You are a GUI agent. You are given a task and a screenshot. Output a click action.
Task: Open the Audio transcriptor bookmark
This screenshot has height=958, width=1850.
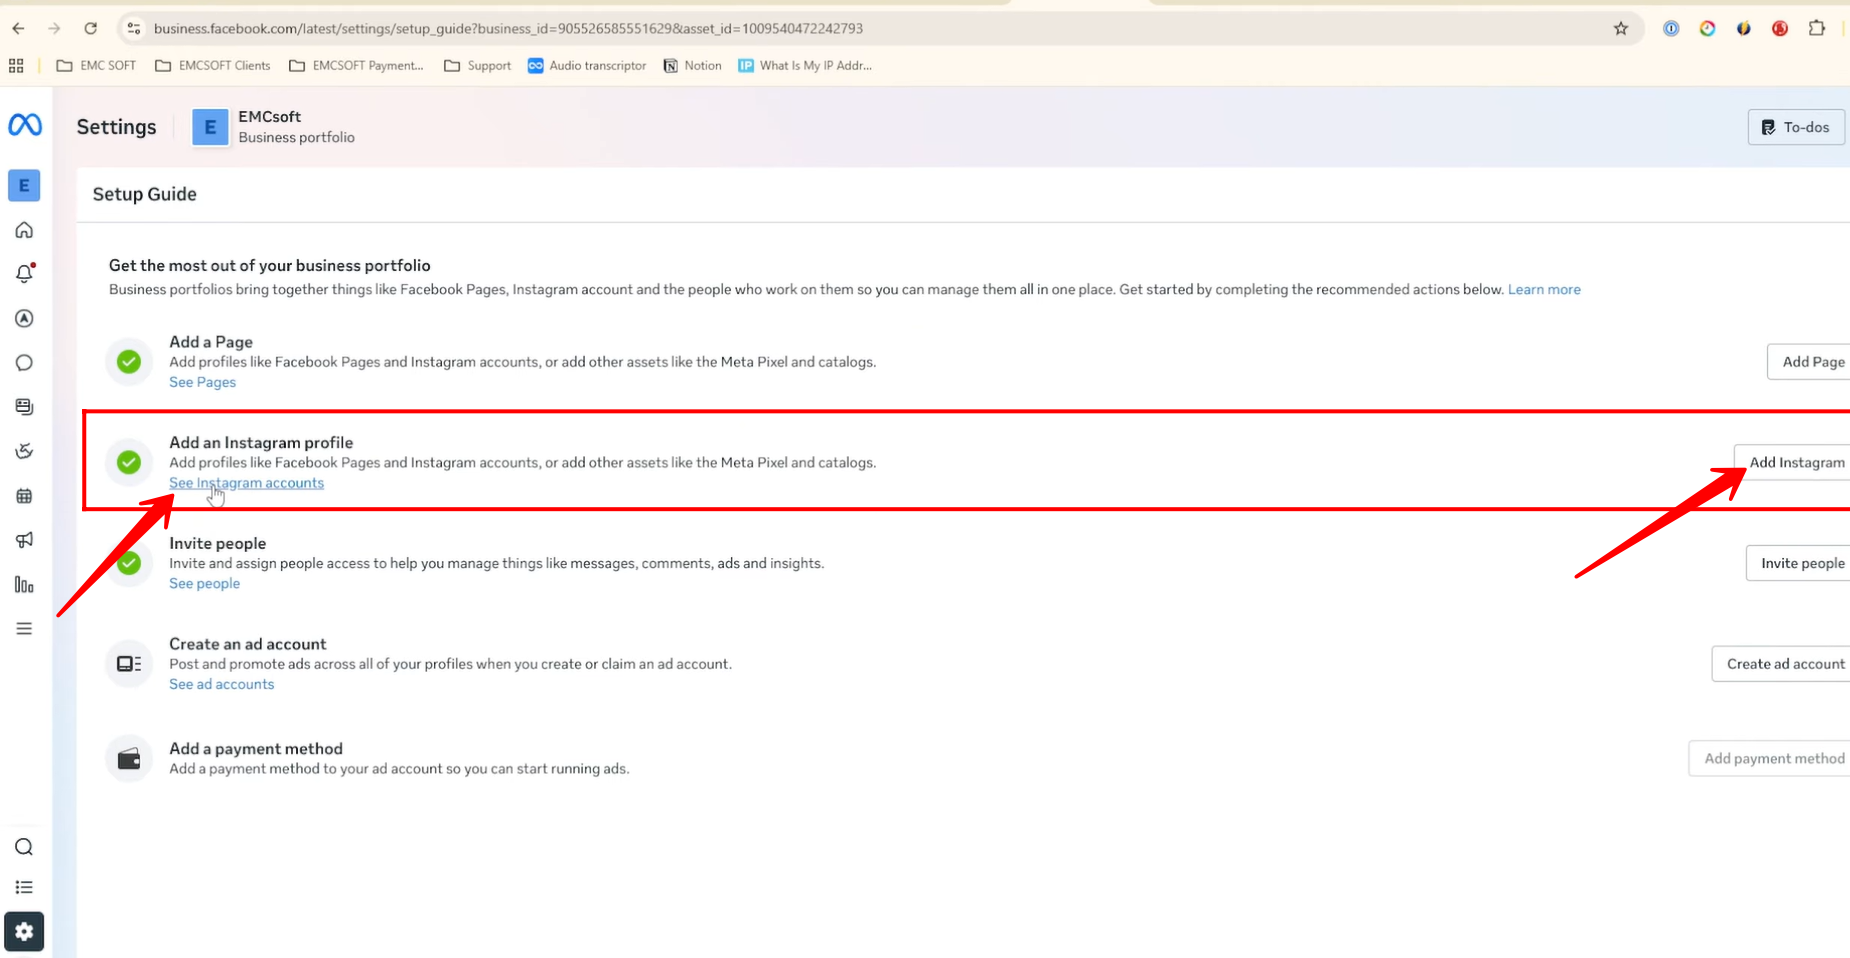click(x=587, y=66)
